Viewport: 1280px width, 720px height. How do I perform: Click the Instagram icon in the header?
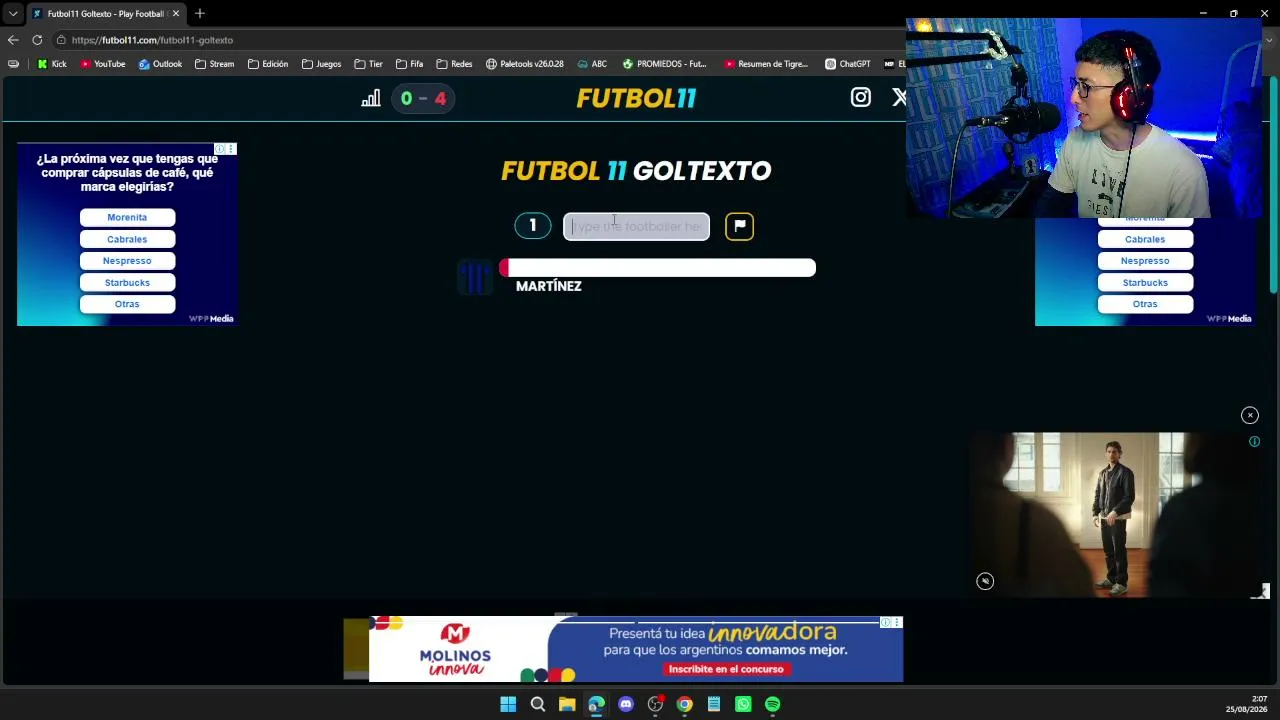[x=860, y=97]
